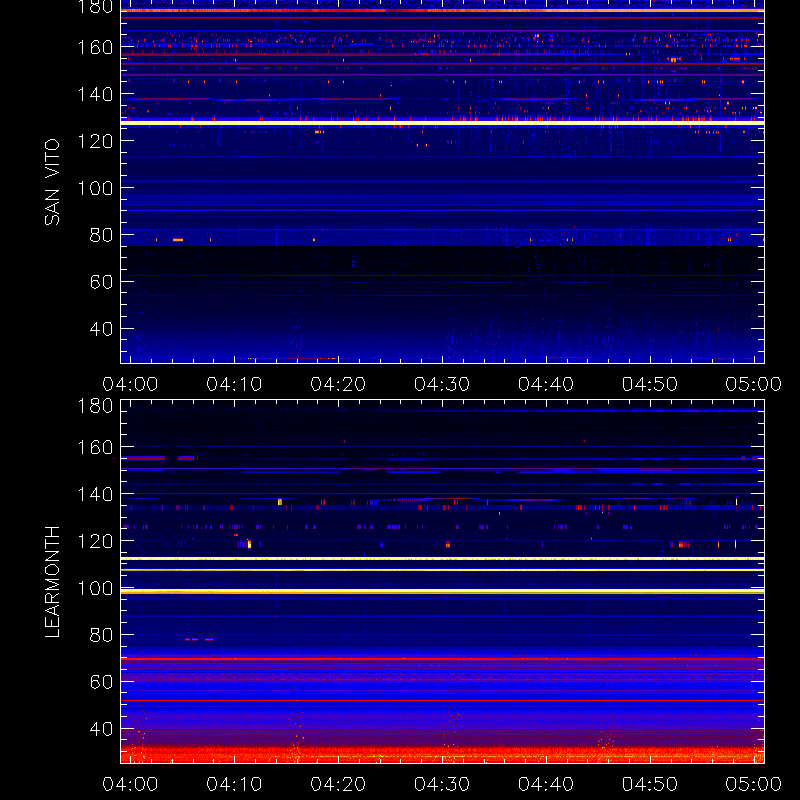Click the thick yellow band near 98 in LEARMONTH spectrogram
The width and height of the screenshot is (800, 800).
pos(442,591)
